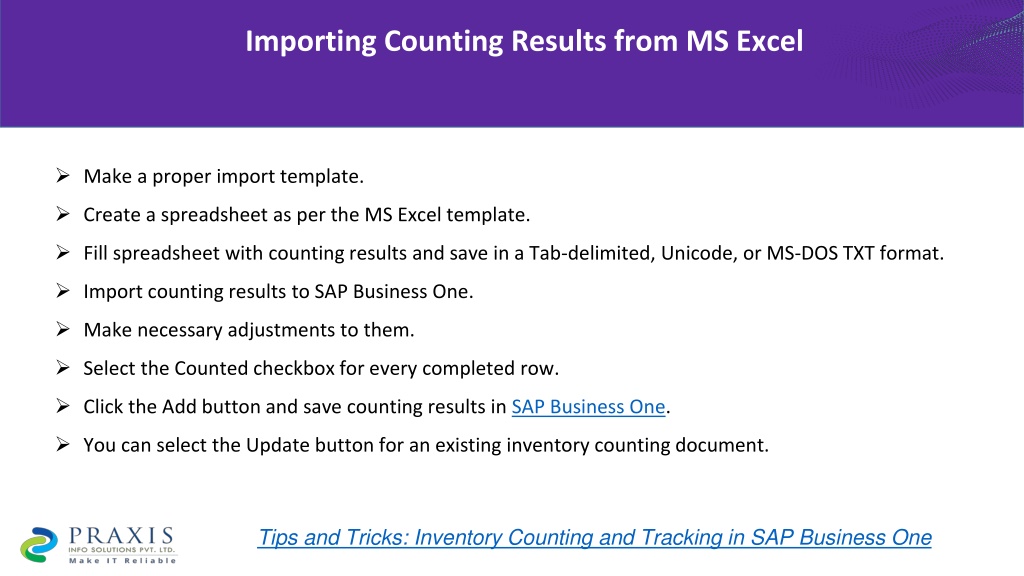Viewport: 1024px width, 576px height.
Task: Click the text Make necessary adjustments to them
Action: tap(249, 330)
